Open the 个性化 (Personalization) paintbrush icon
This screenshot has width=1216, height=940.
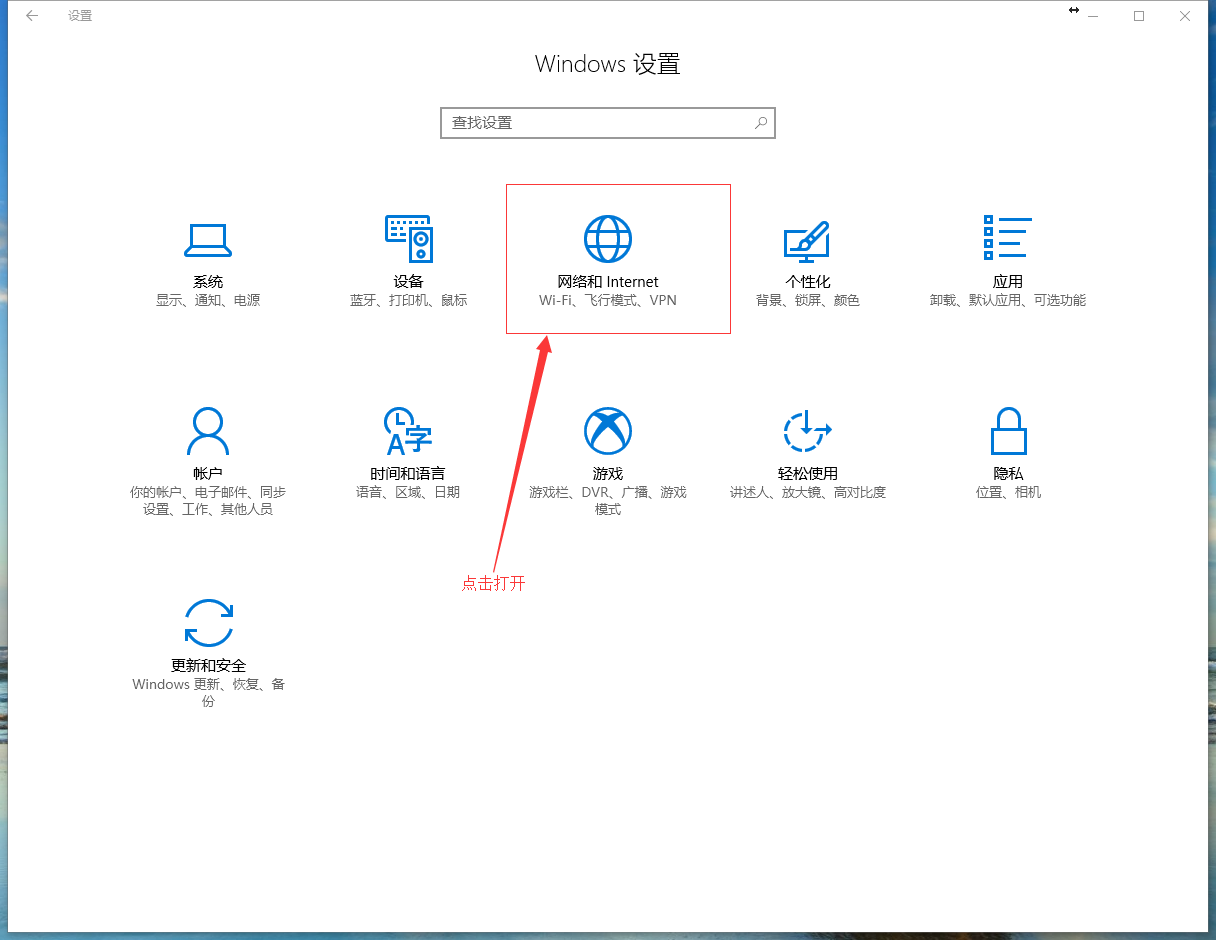(807, 240)
